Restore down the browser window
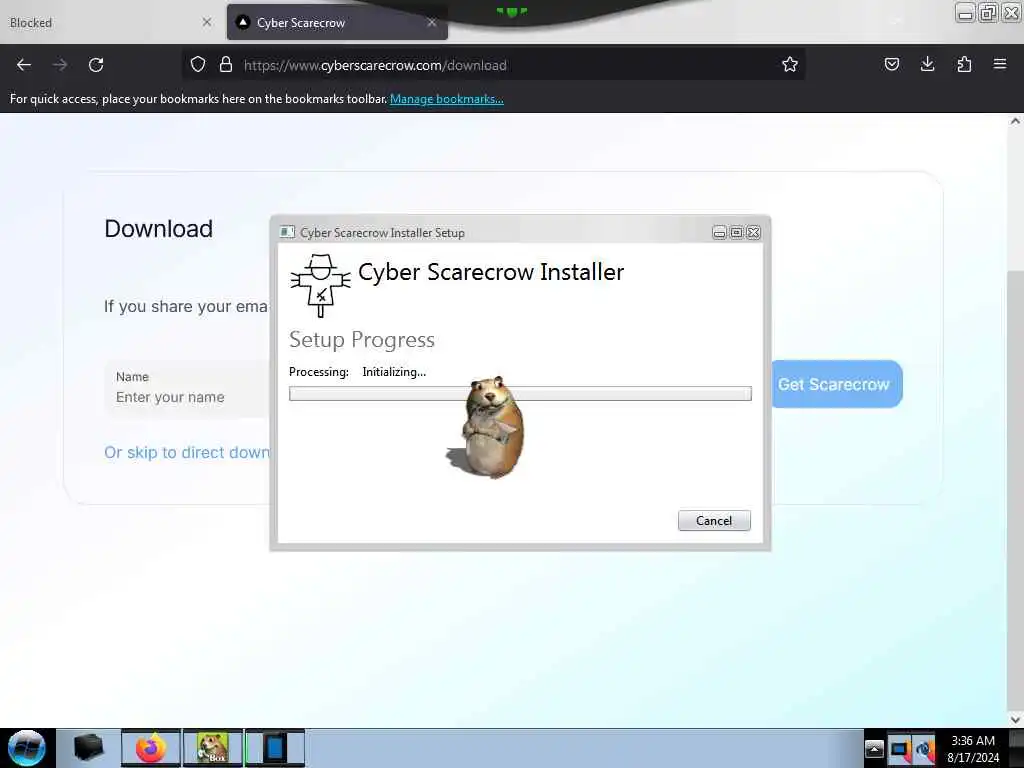The width and height of the screenshot is (1024, 768). pos(988,13)
